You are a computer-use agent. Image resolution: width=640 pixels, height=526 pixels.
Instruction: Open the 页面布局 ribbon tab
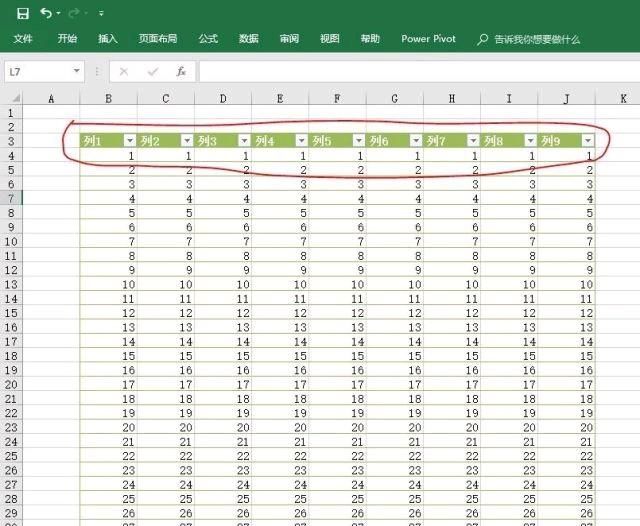tap(158, 39)
